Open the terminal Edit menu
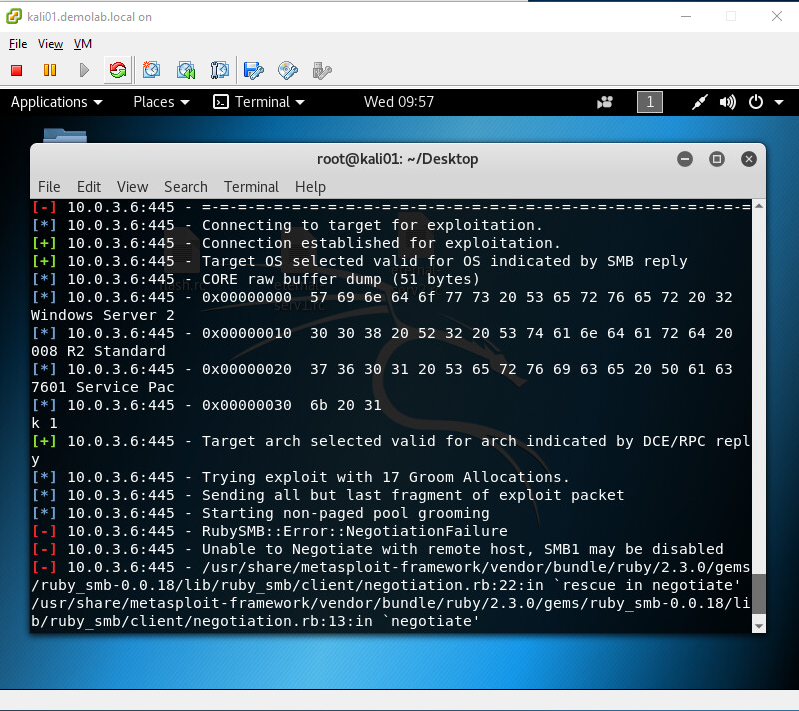 point(89,187)
